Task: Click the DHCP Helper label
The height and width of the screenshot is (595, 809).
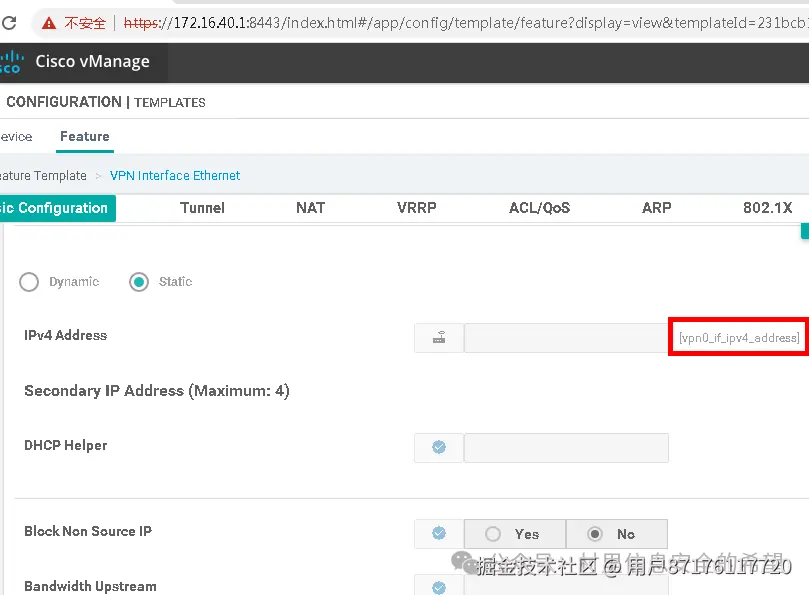Action: coord(66,445)
